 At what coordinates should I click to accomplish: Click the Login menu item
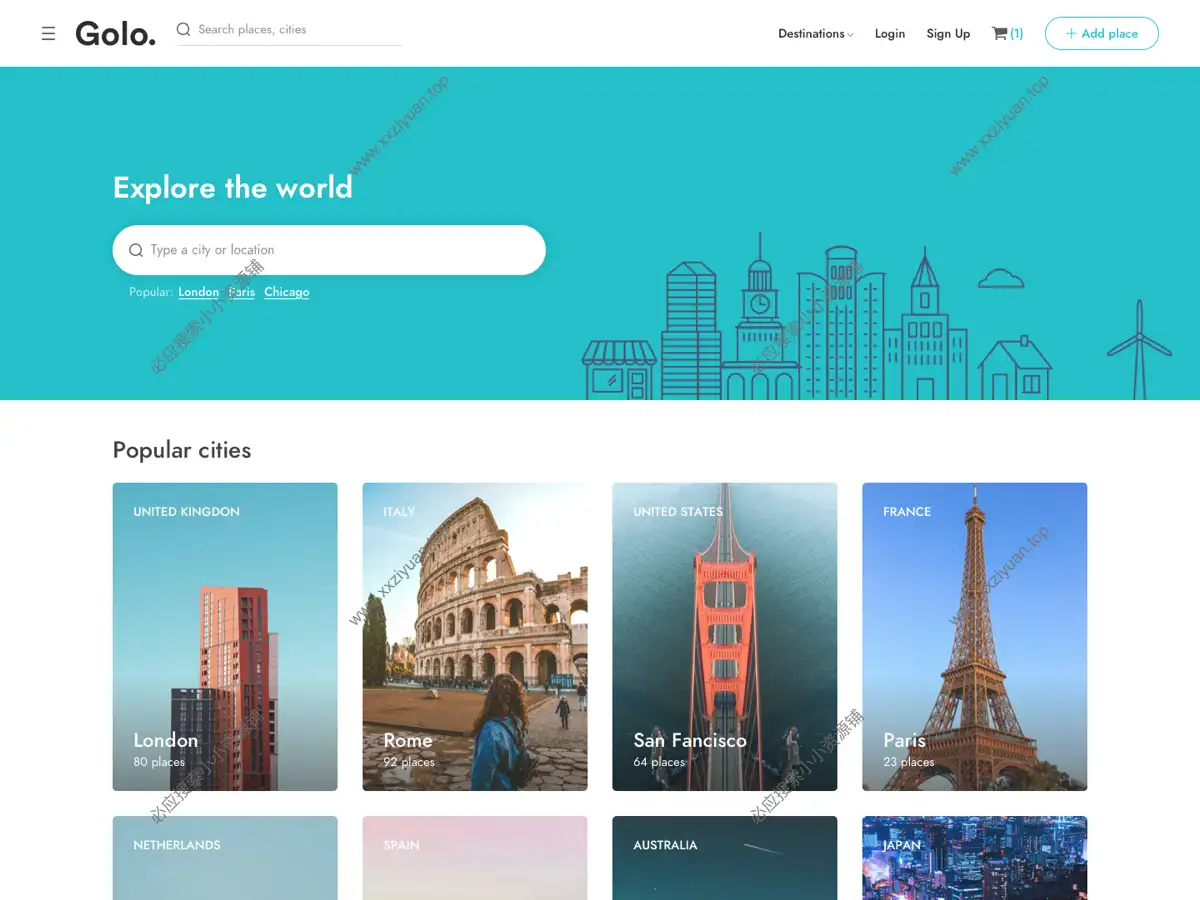pos(889,33)
